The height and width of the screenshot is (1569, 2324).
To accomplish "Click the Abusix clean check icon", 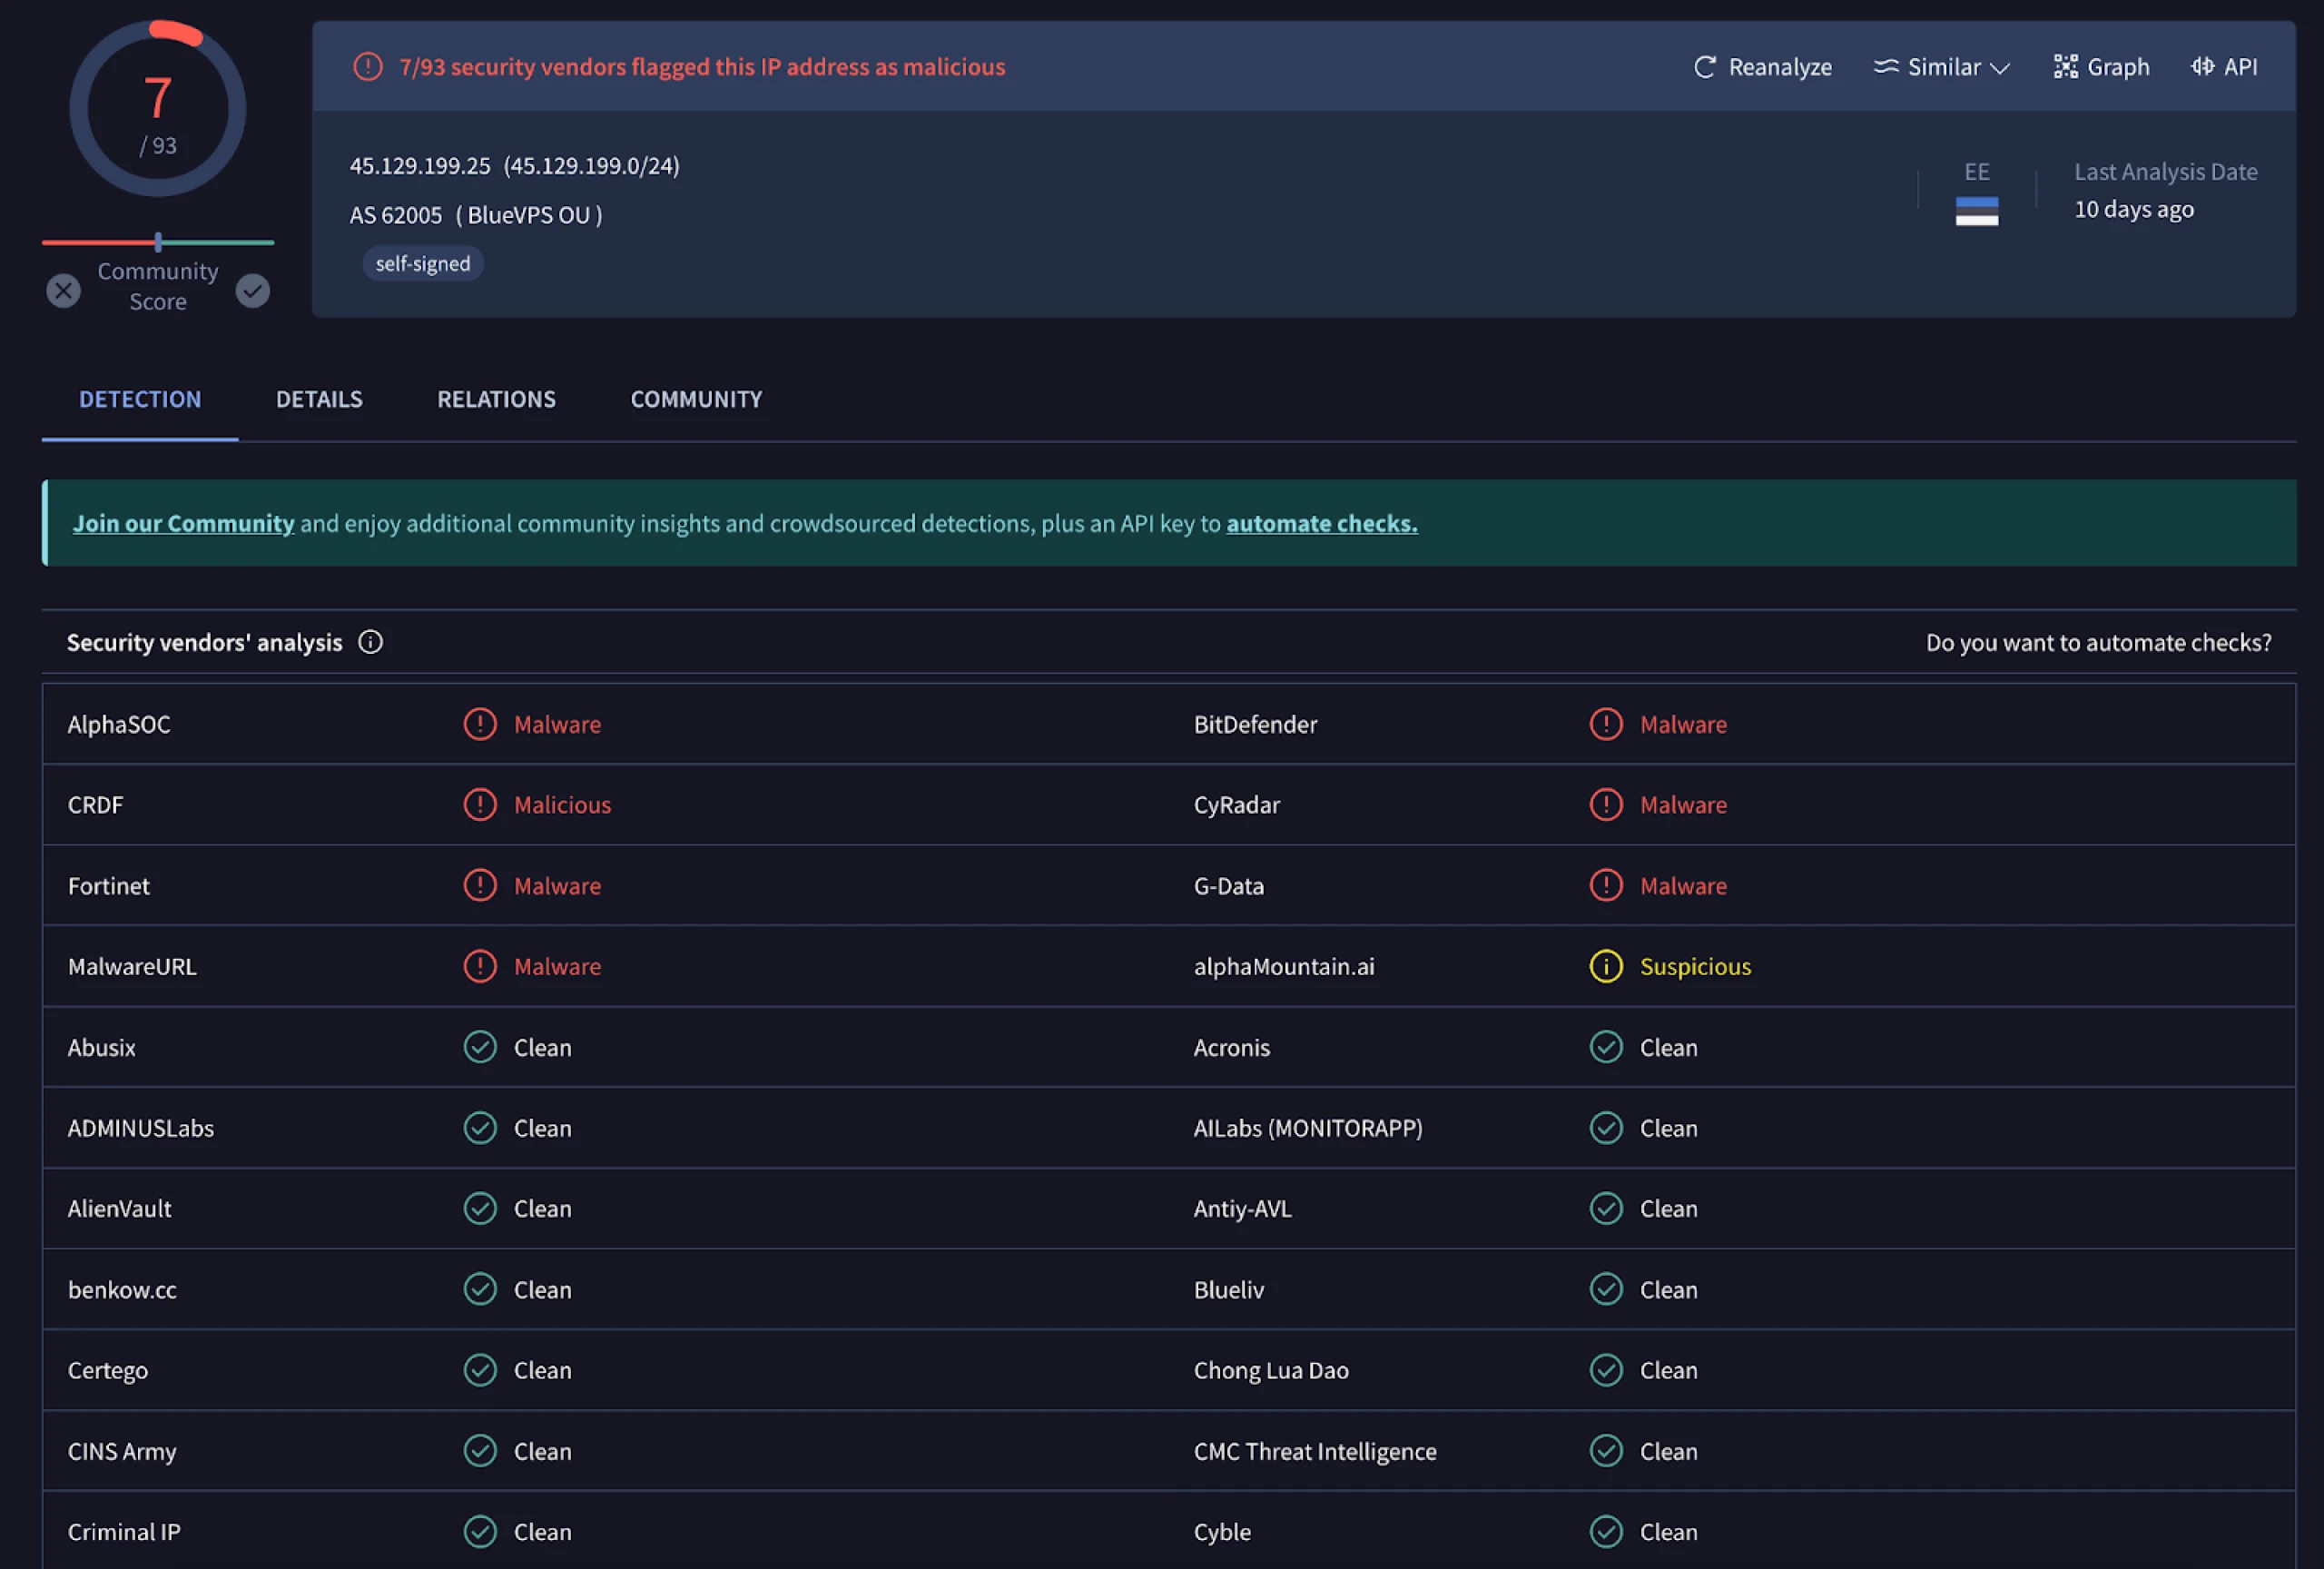I will pyautogui.click(x=480, y=1047).
